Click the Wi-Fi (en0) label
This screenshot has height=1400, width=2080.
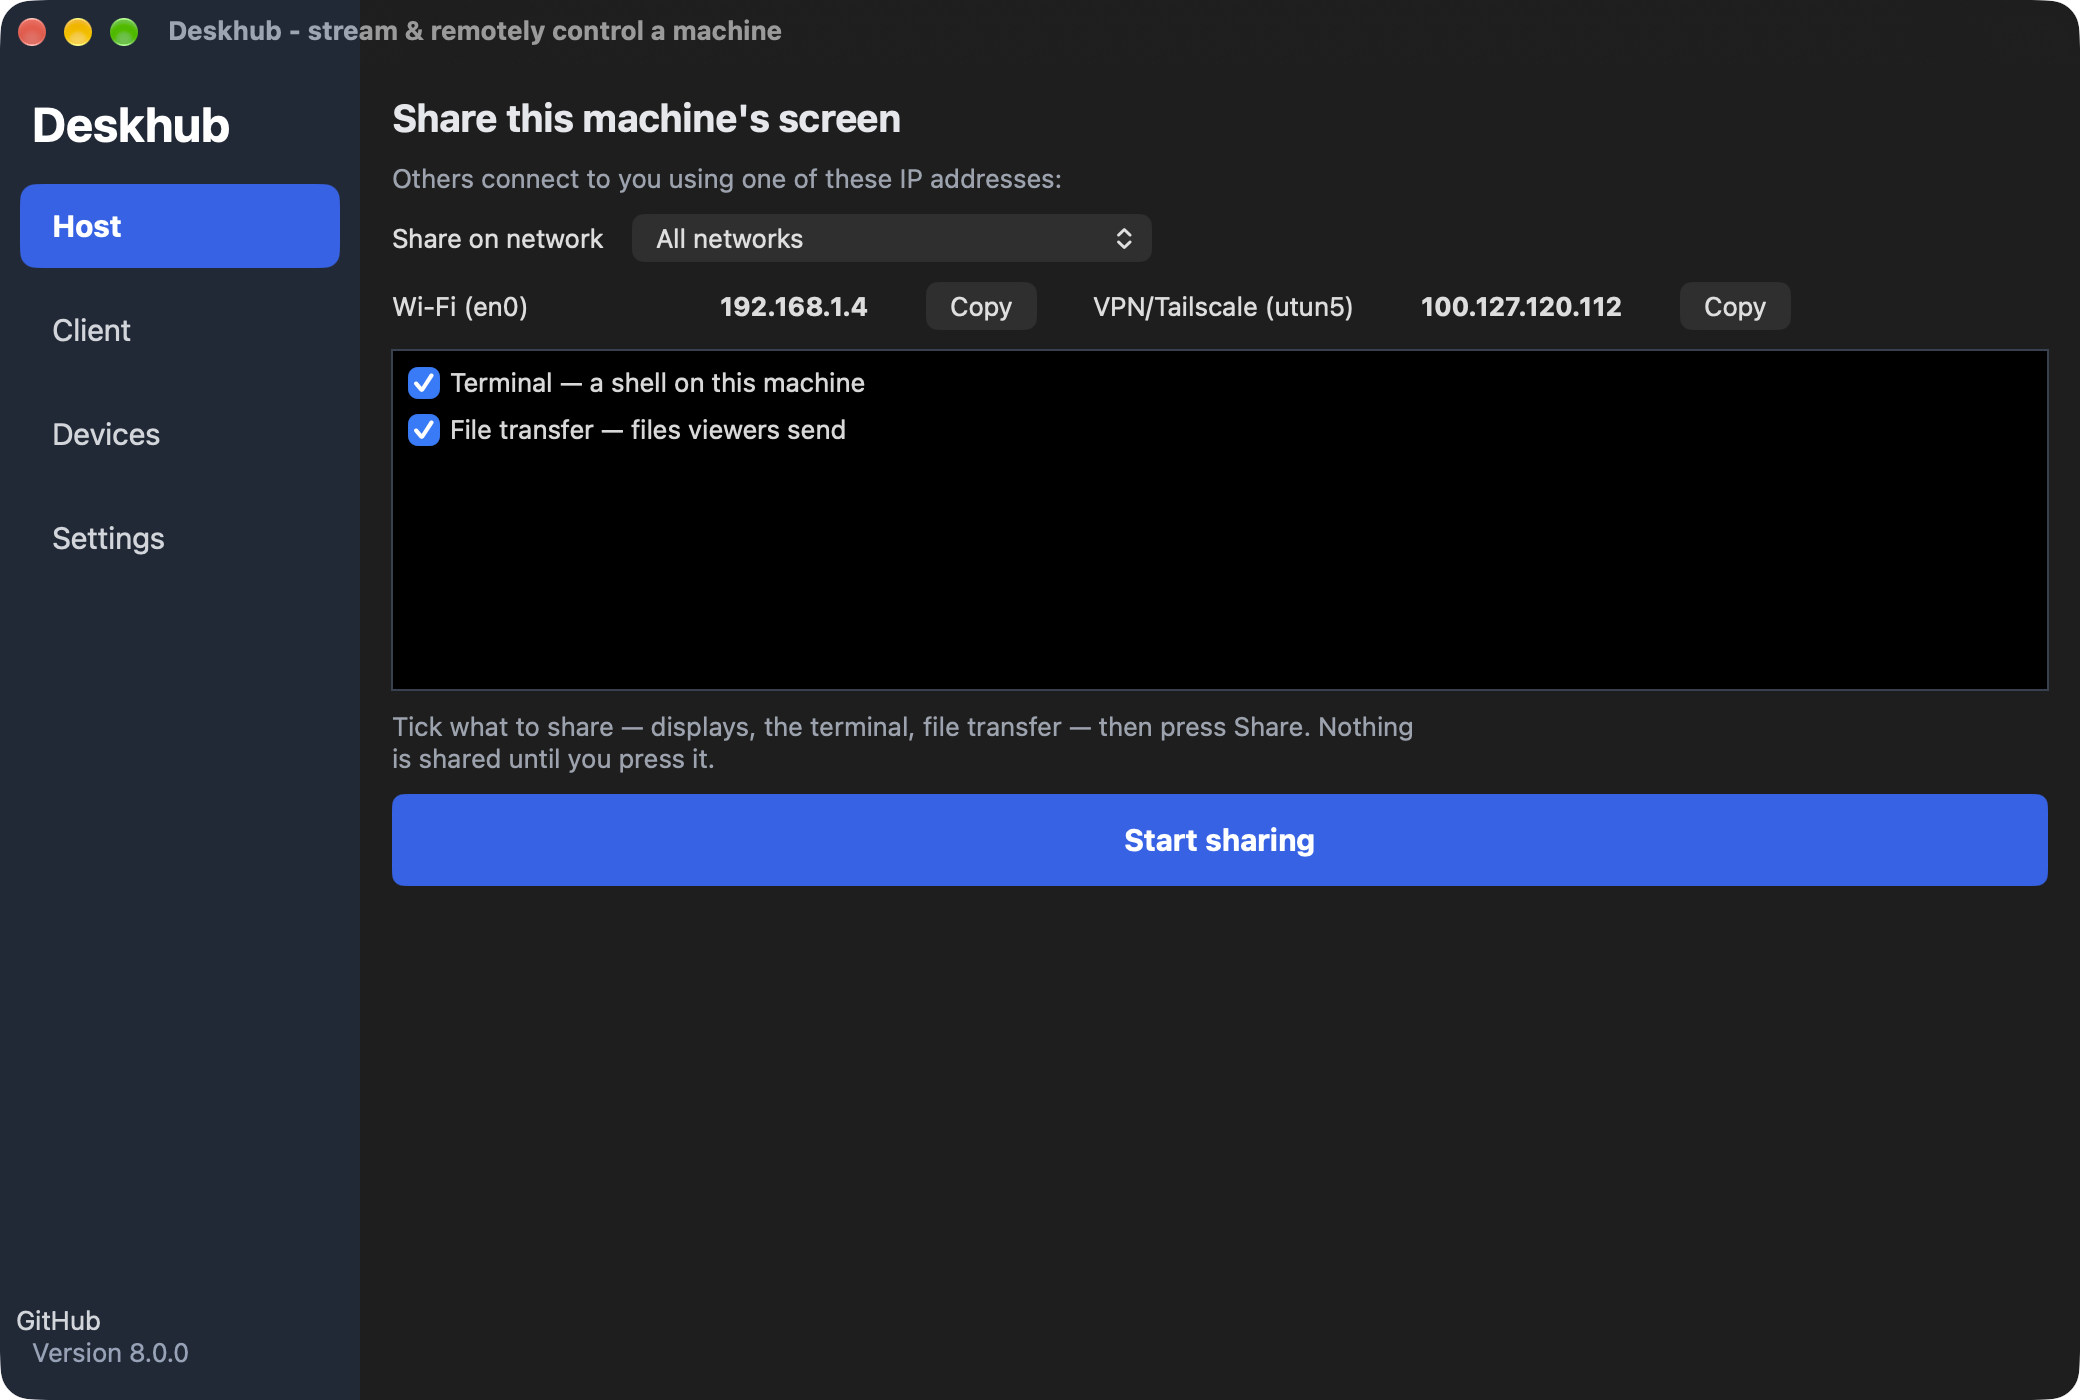460,306
